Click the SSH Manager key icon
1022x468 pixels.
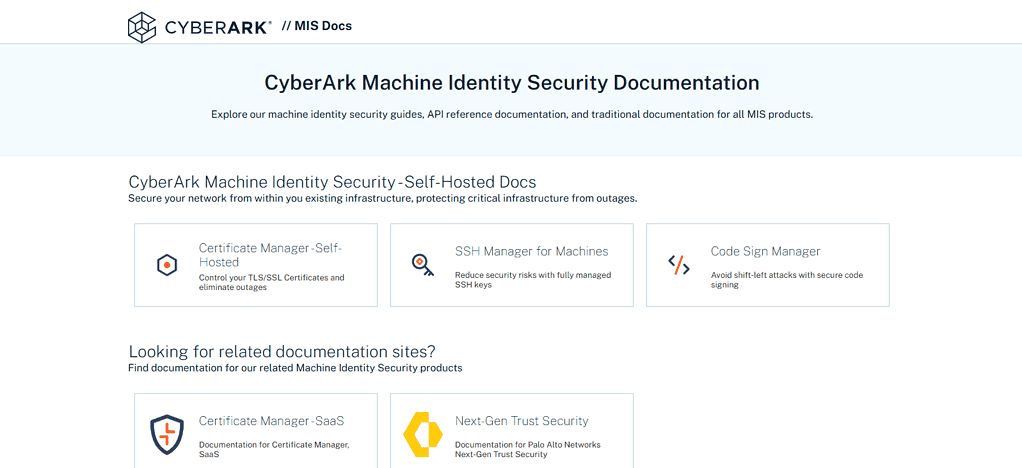click(422, 265)
